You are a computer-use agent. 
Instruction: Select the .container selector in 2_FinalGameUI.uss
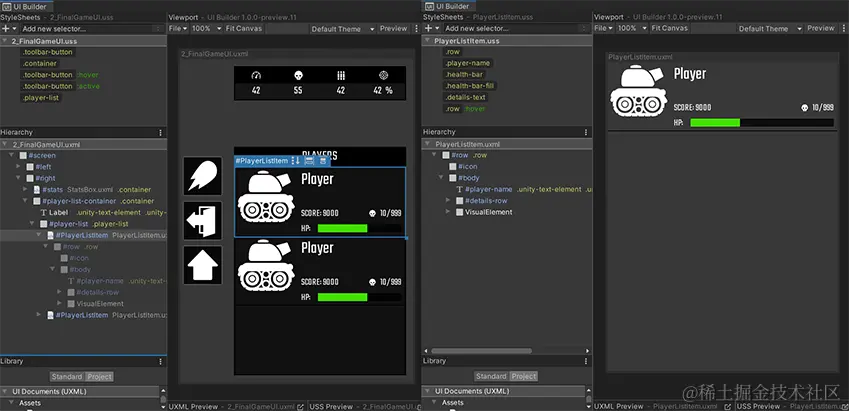pyautogui.click(x=40, y=63)
